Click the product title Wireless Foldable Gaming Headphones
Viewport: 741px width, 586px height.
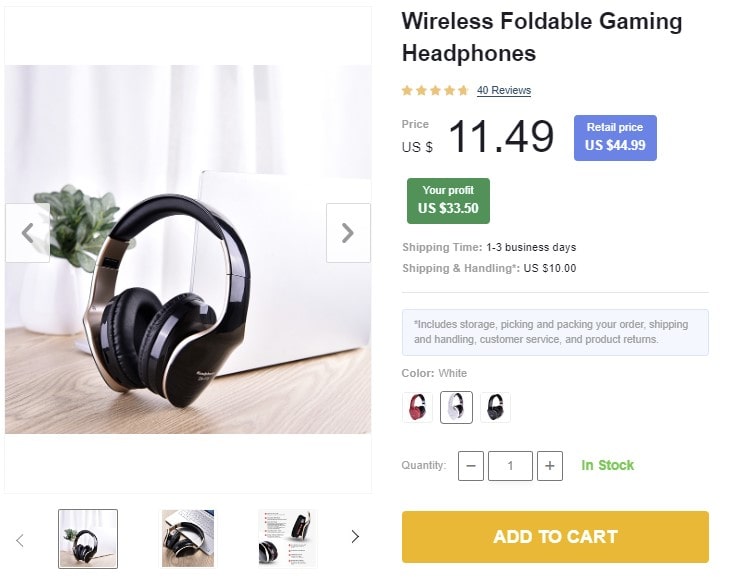(x=541, y=37)
